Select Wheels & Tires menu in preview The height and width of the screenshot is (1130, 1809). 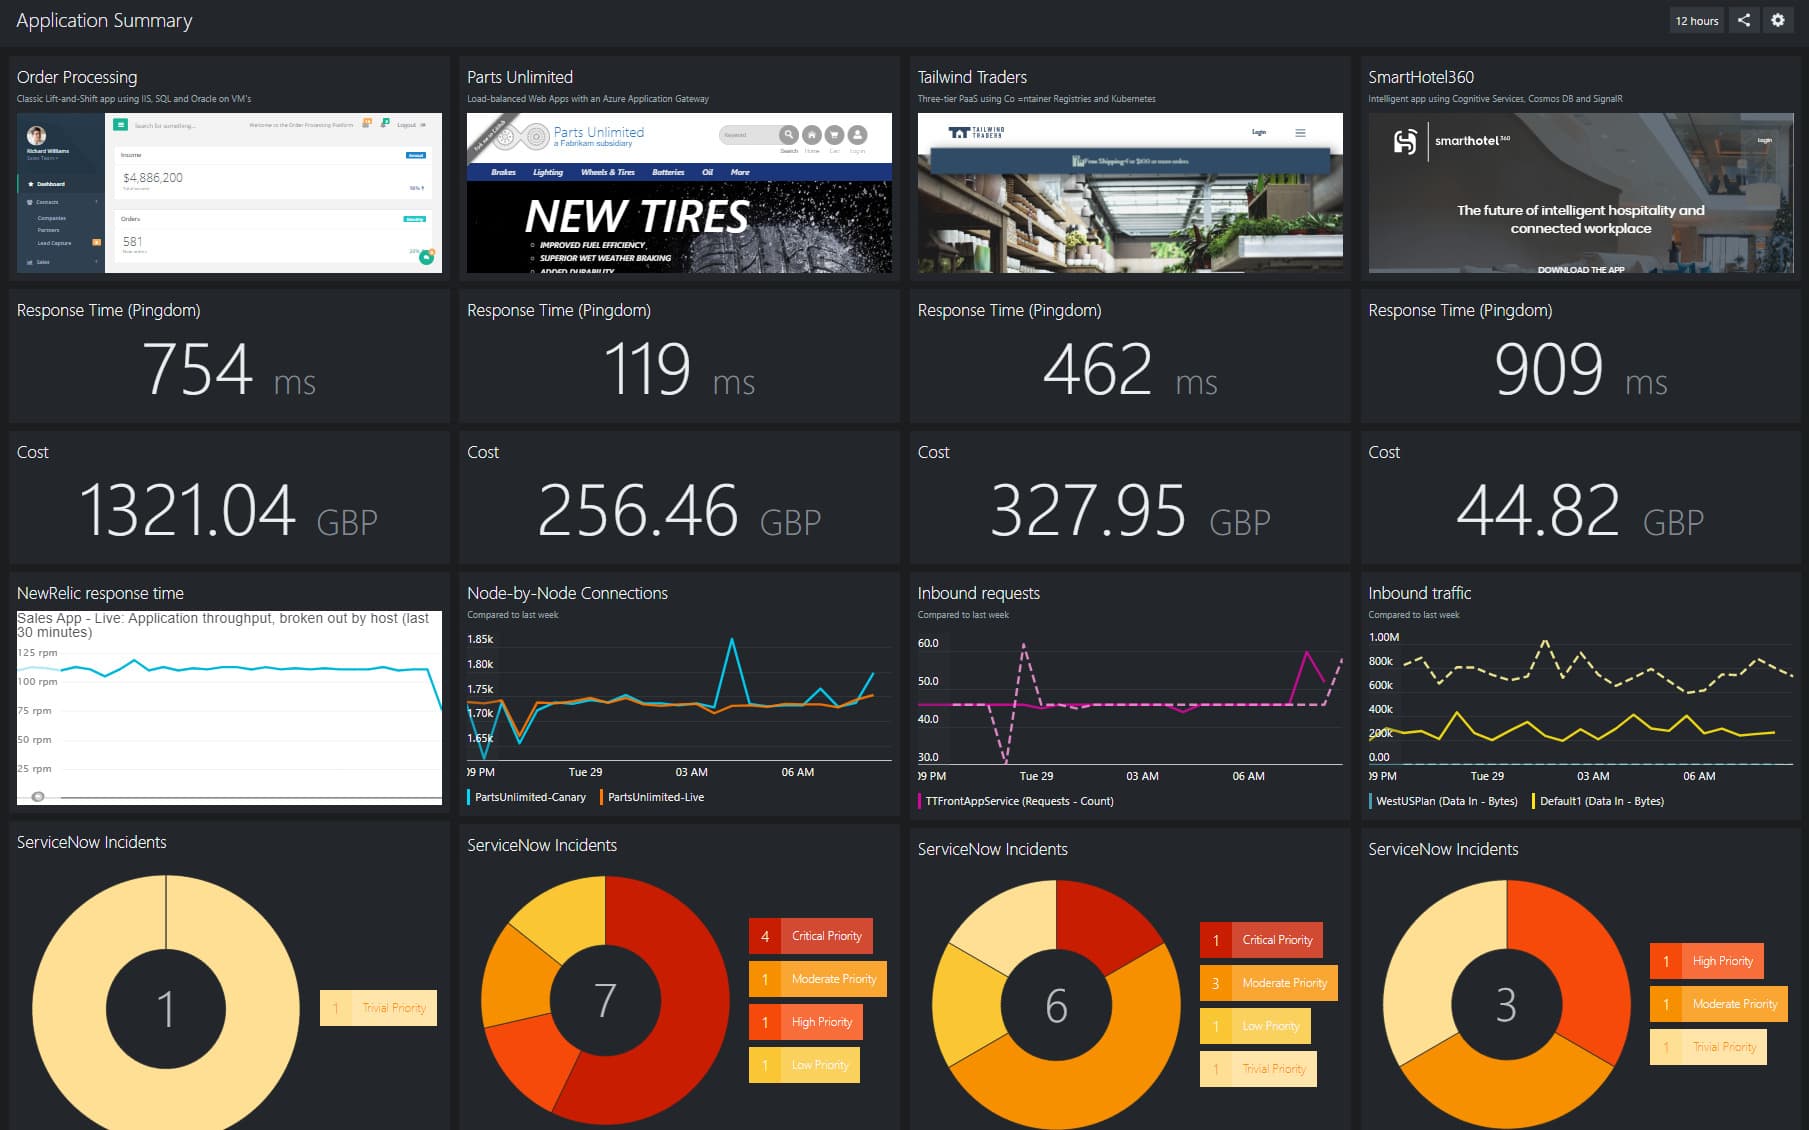(608, 172)
